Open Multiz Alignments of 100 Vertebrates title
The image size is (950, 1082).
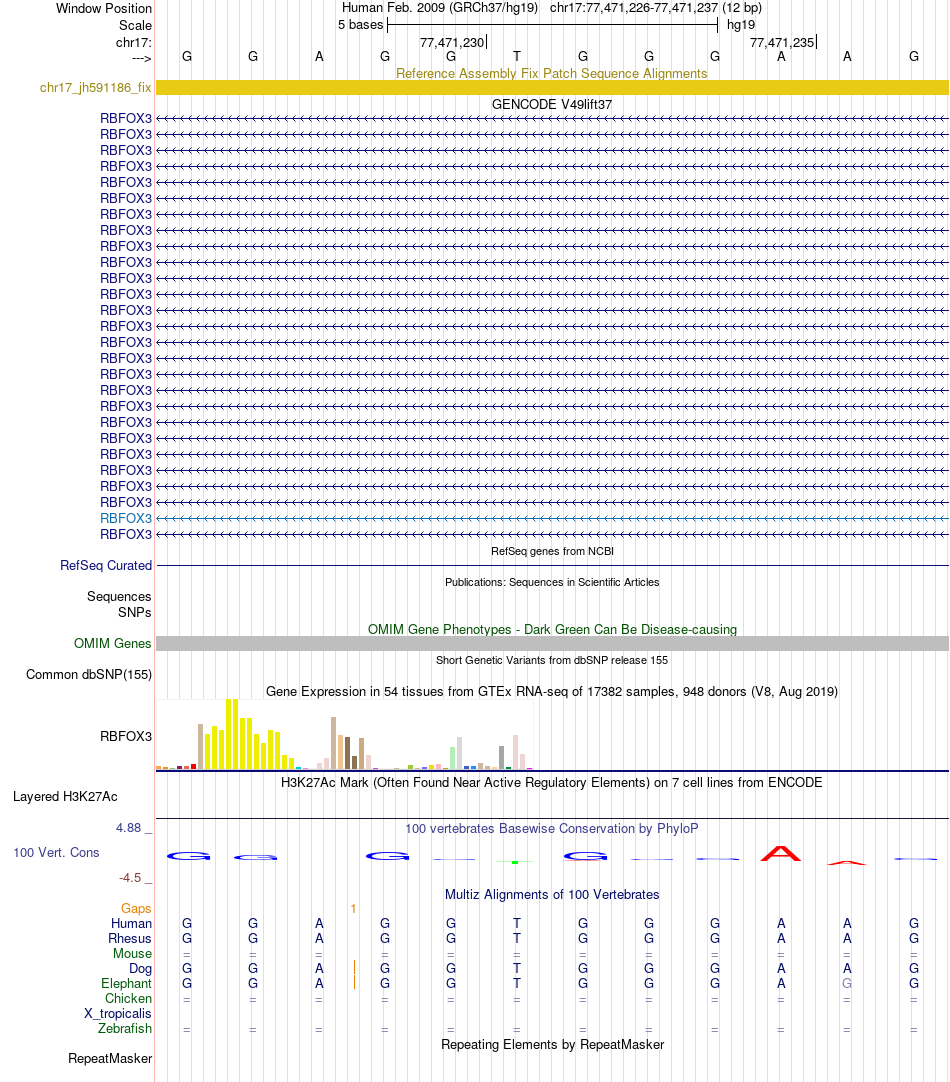pyautogui.click(x=552, y=894)
